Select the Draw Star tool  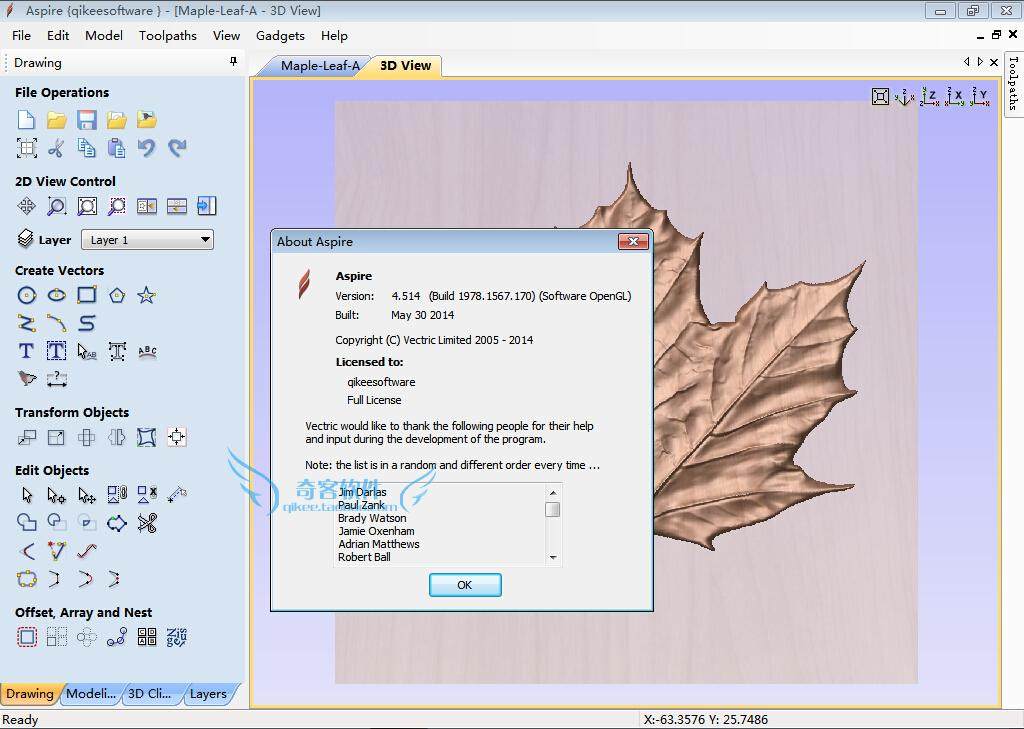point(146,295)
